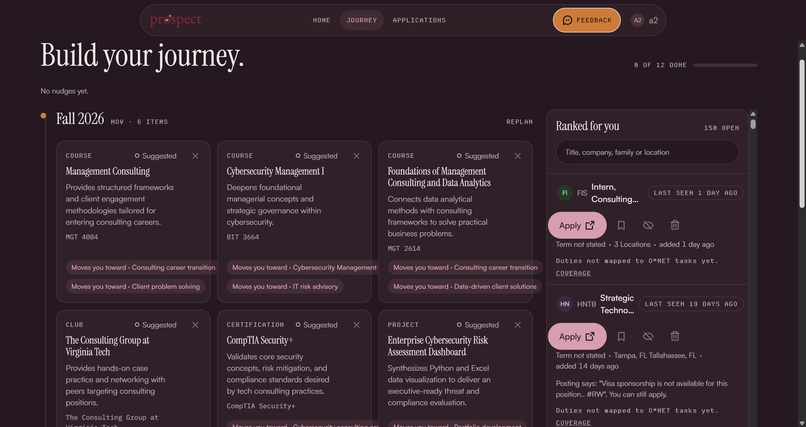806x427 pixels.
Task: Select the Journey tab
Action: (361, 21)
